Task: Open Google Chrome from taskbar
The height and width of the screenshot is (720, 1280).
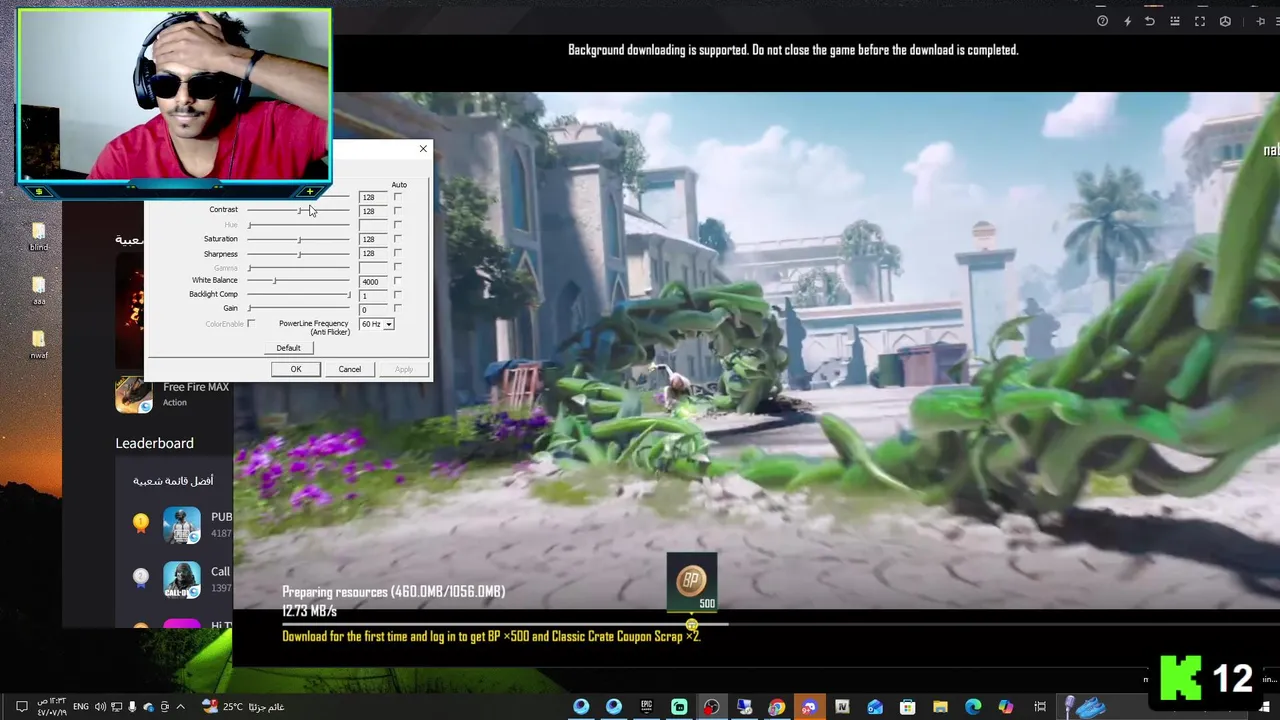Action: [x=777, y=707]
